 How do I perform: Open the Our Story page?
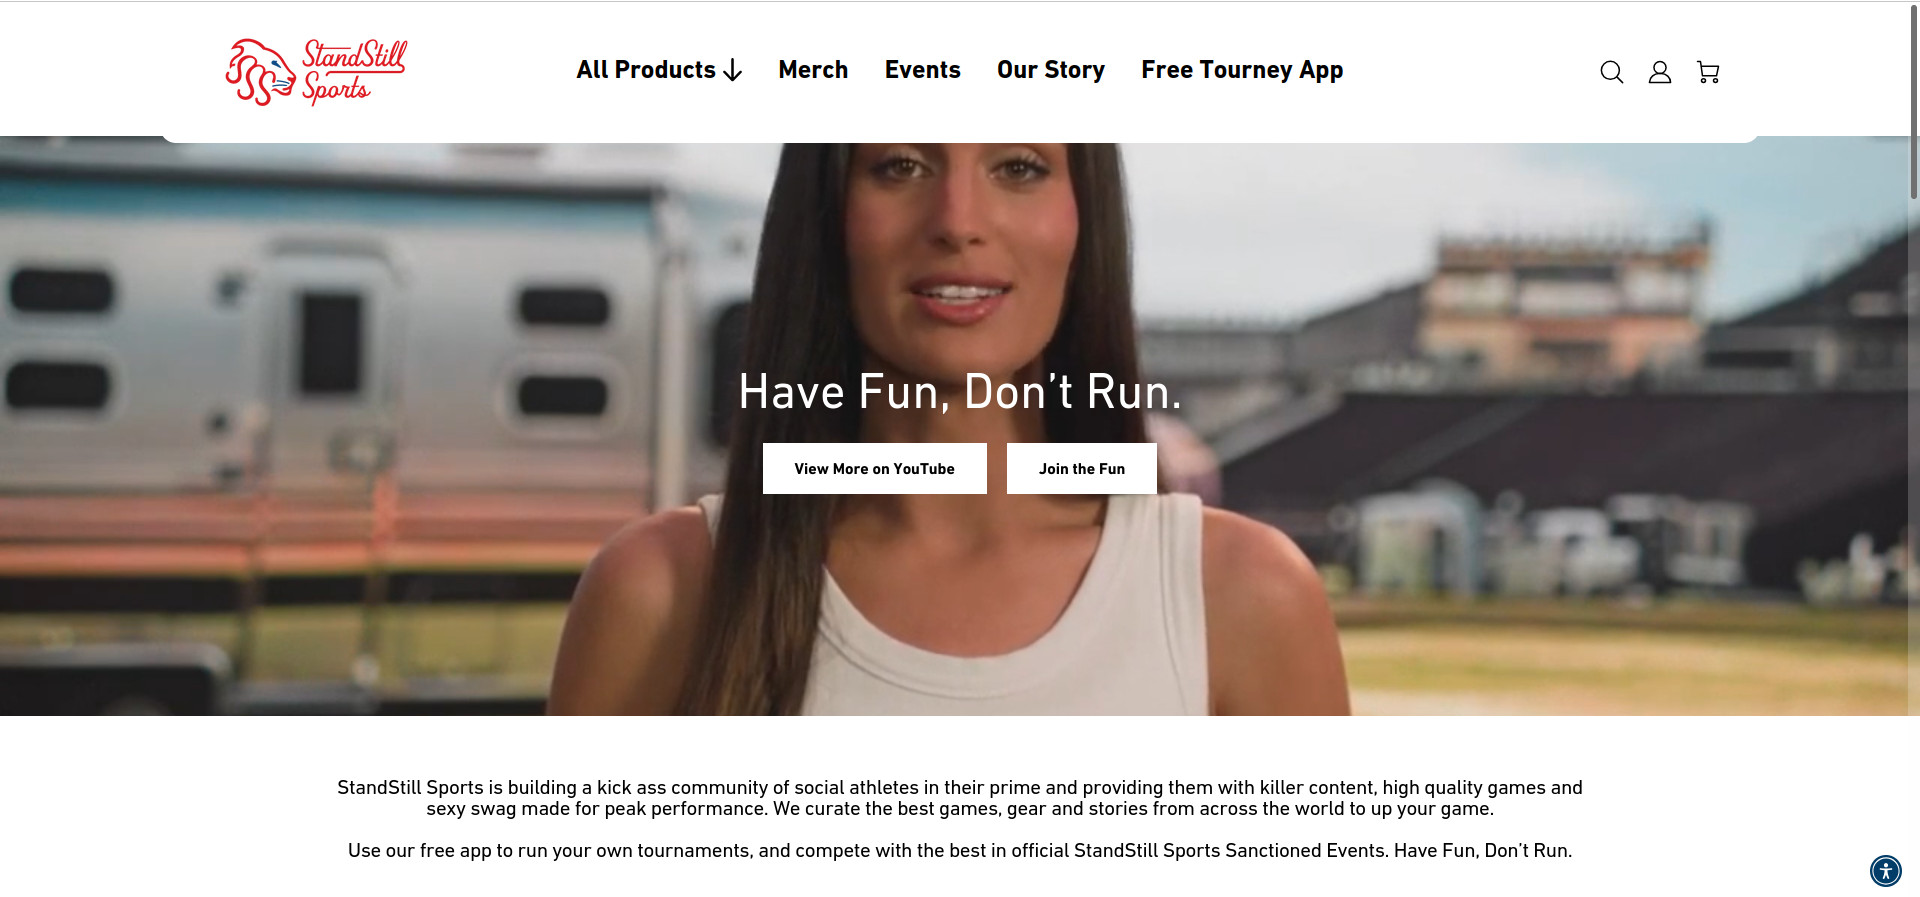[x=1050, y=70]
